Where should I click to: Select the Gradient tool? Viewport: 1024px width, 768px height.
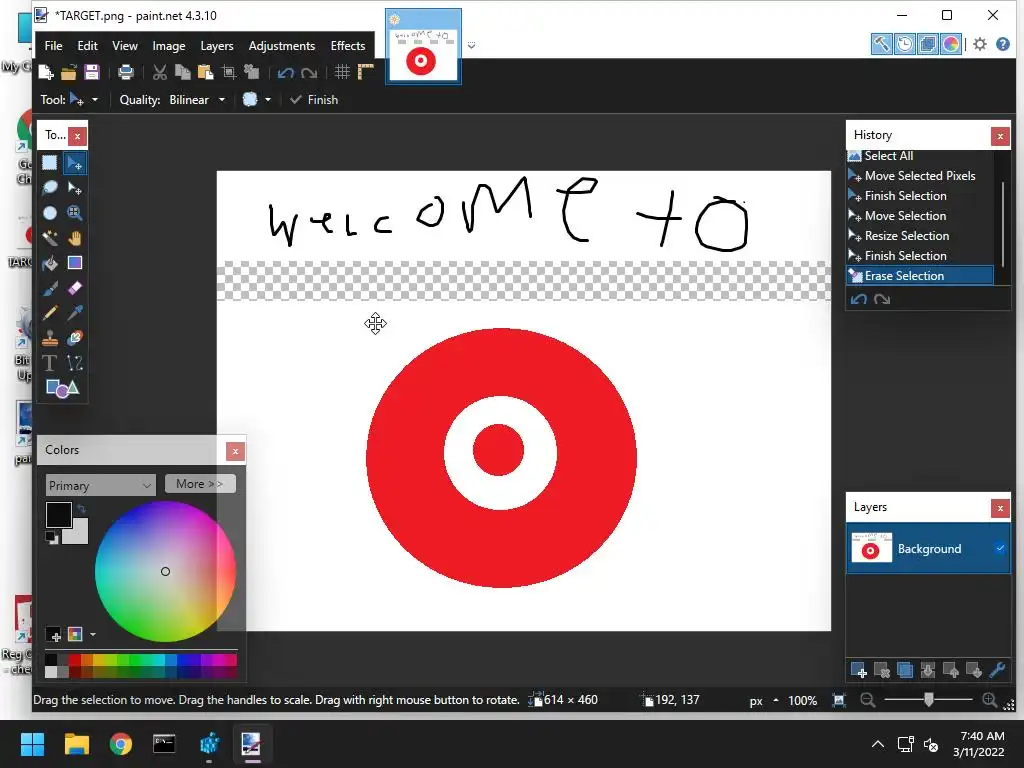click(74, 263)
